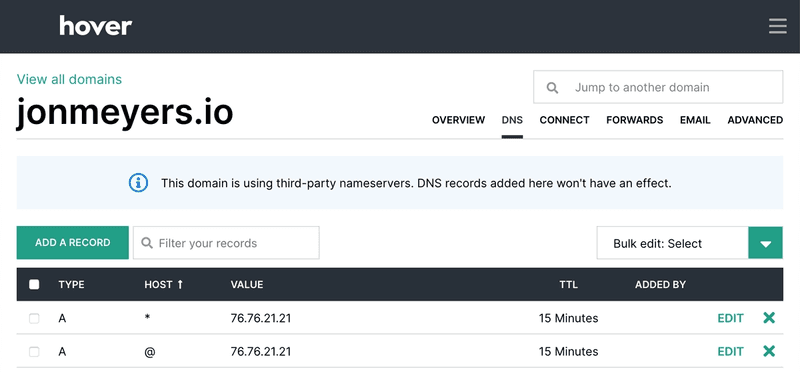Image resolution: width=800 pixels, height=372 pixels.
Task: Delete the @ A record with X icon
Action: point(769,351)
